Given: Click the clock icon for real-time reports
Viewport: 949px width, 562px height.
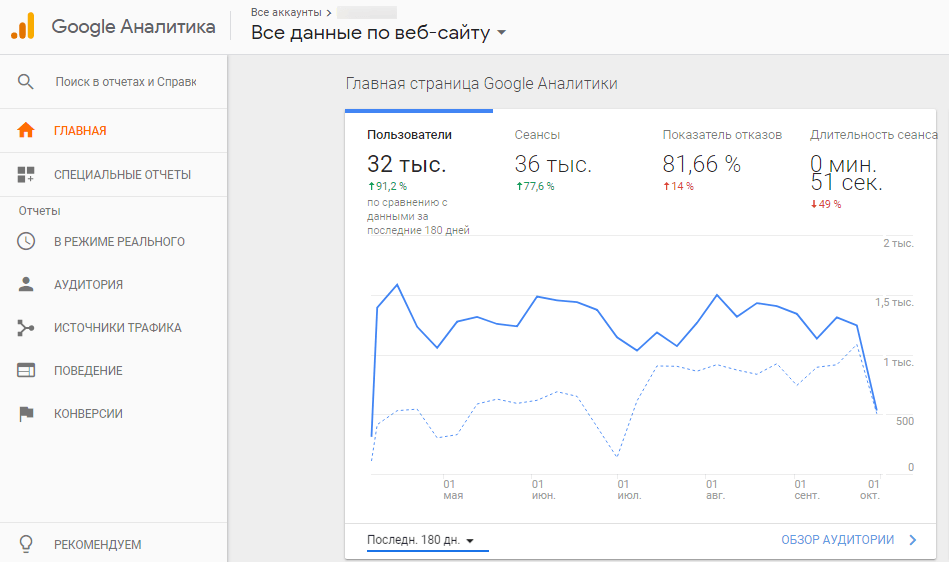Looking at the screenshot, I should click(26, 242).
